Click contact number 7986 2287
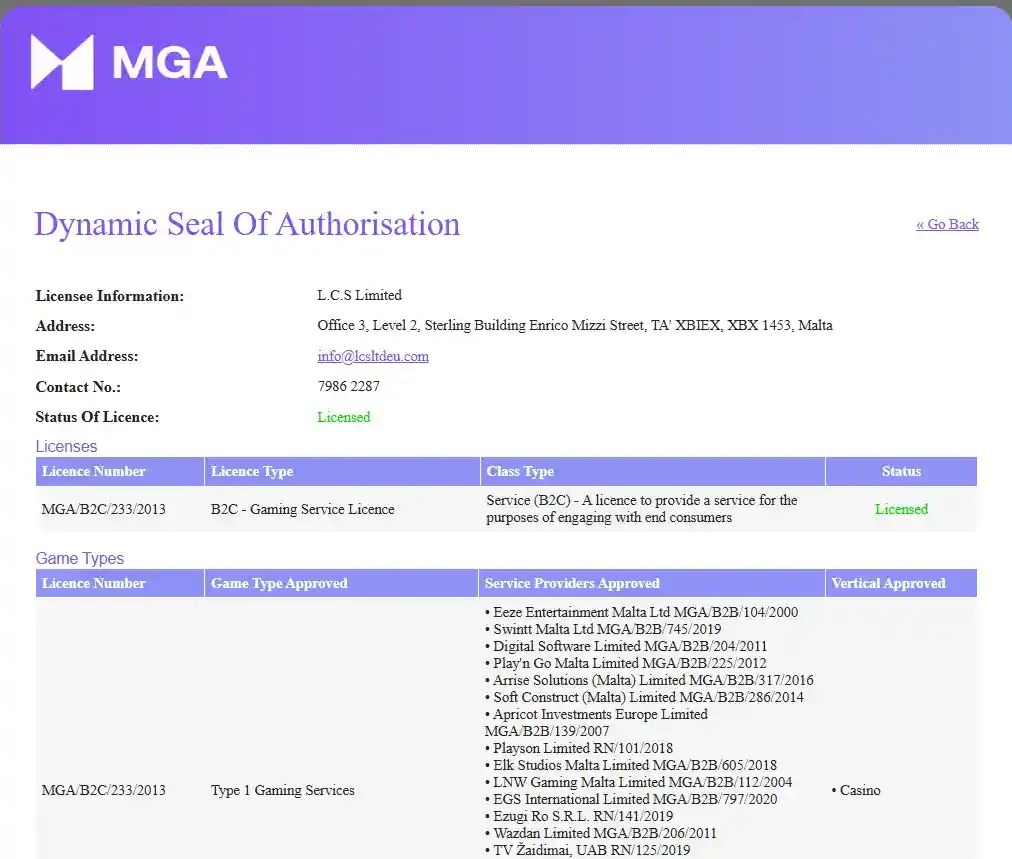The width and height of the screenshot is (1012, 859). click(349, 386)
